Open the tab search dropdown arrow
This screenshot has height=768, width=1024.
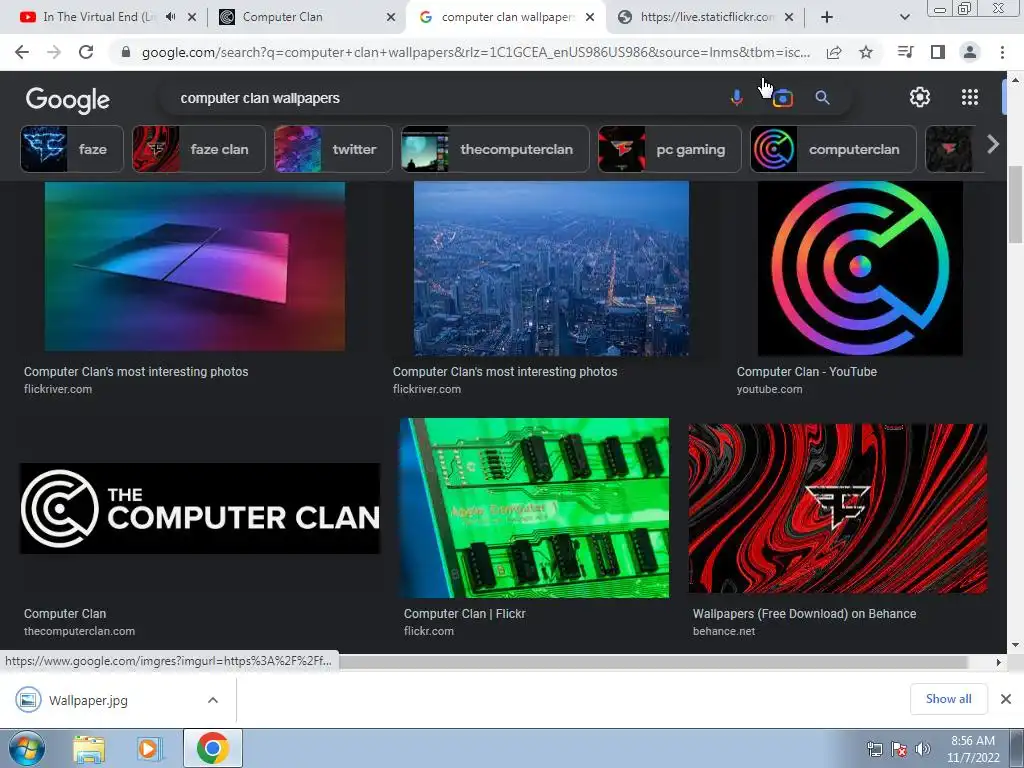pyautogui.click(x=904, y=17)
